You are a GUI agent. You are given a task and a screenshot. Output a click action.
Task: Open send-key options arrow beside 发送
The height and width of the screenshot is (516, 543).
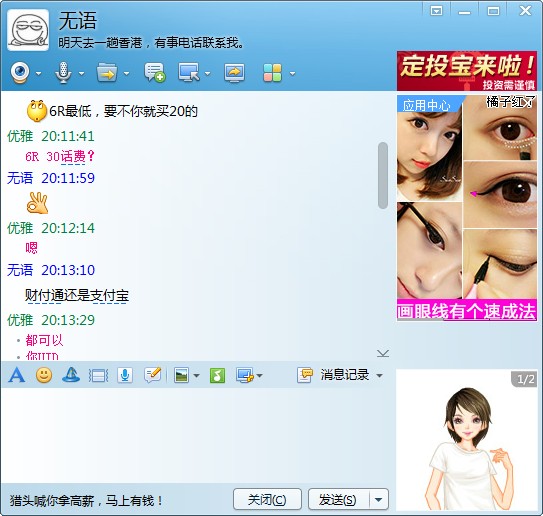[379, 499]
